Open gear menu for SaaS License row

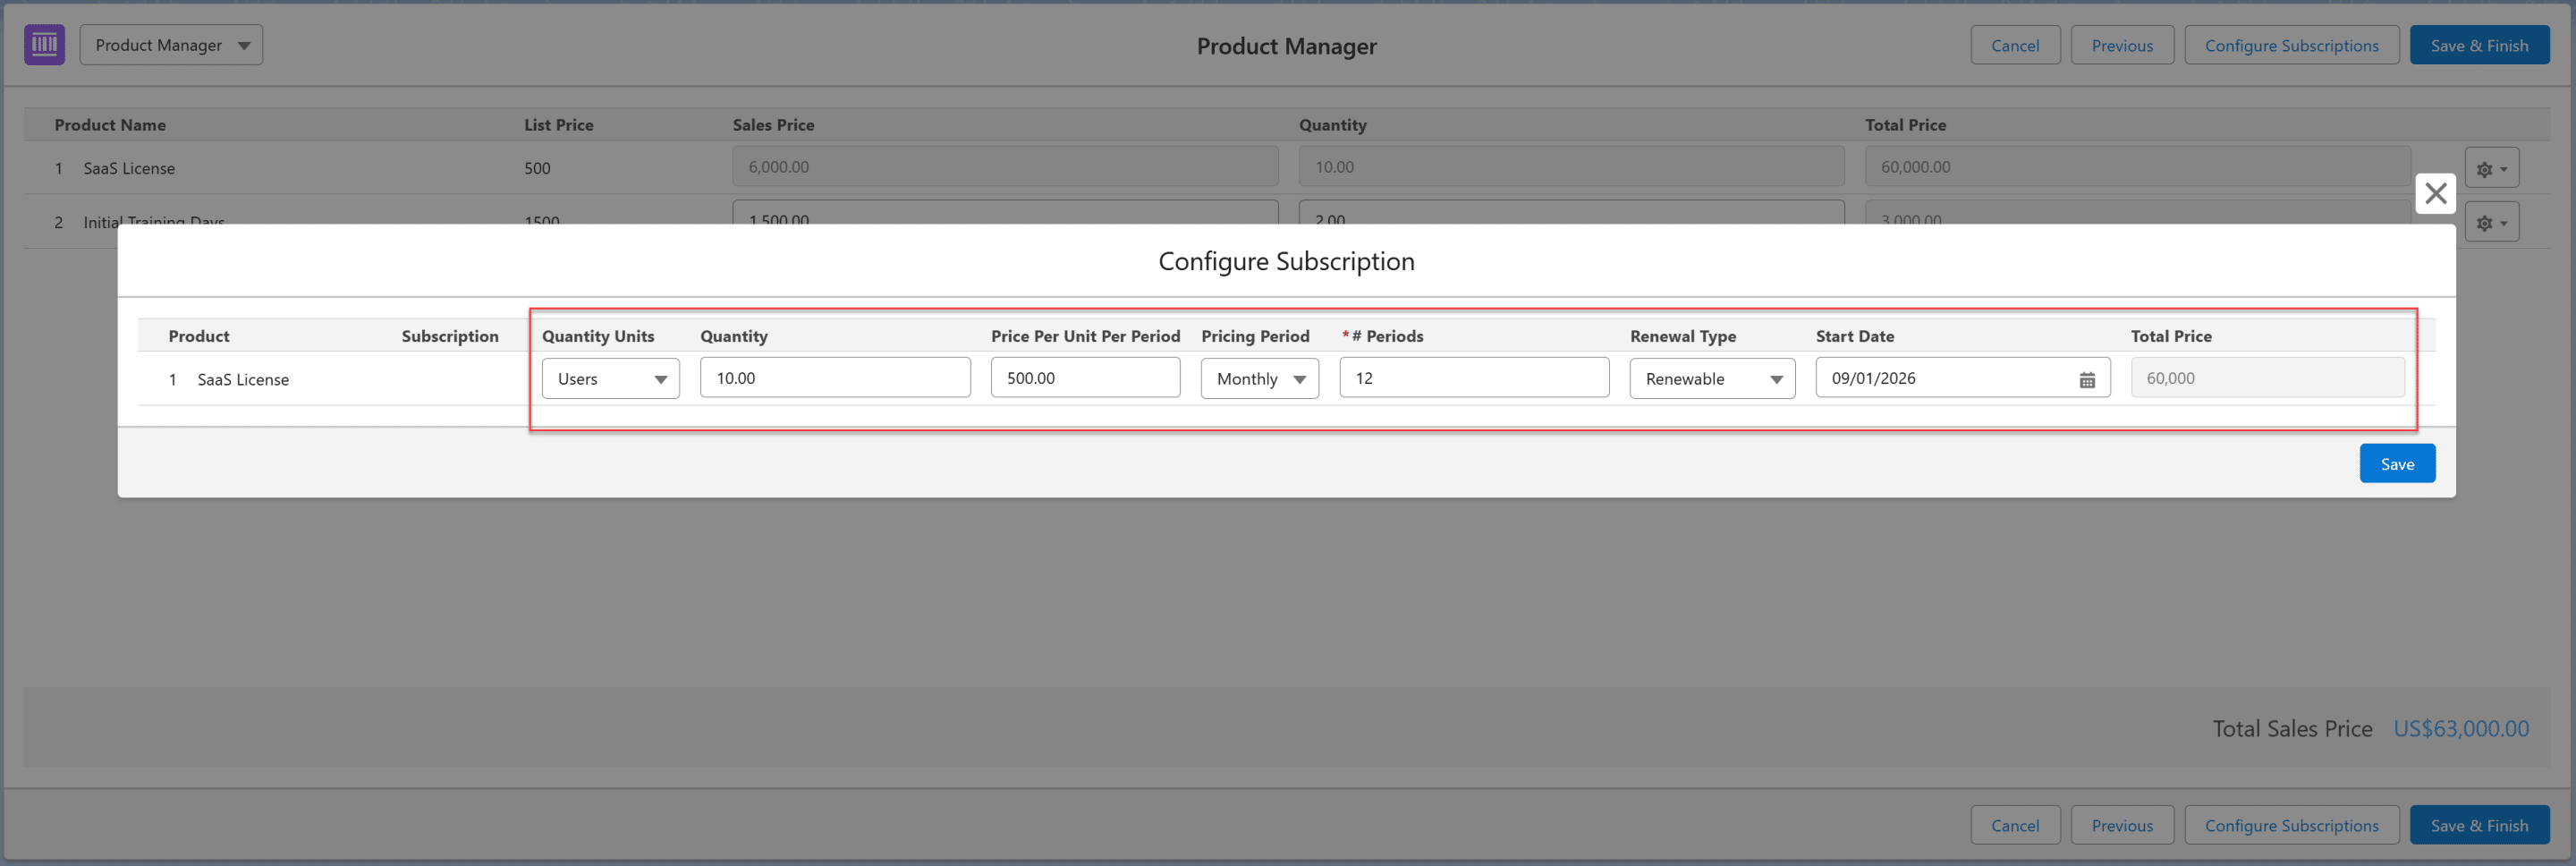2490,169
